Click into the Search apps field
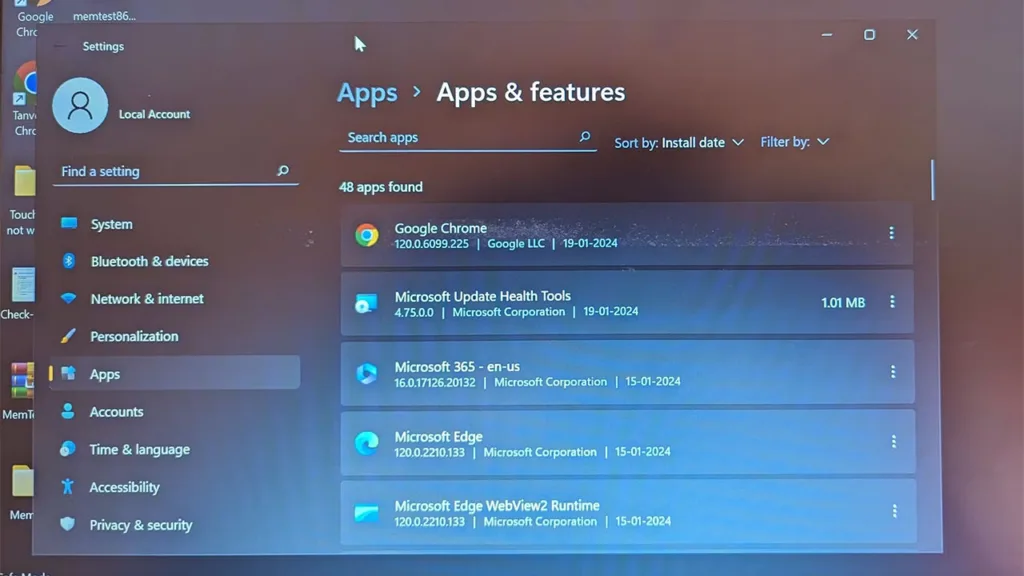 point(468,138)
